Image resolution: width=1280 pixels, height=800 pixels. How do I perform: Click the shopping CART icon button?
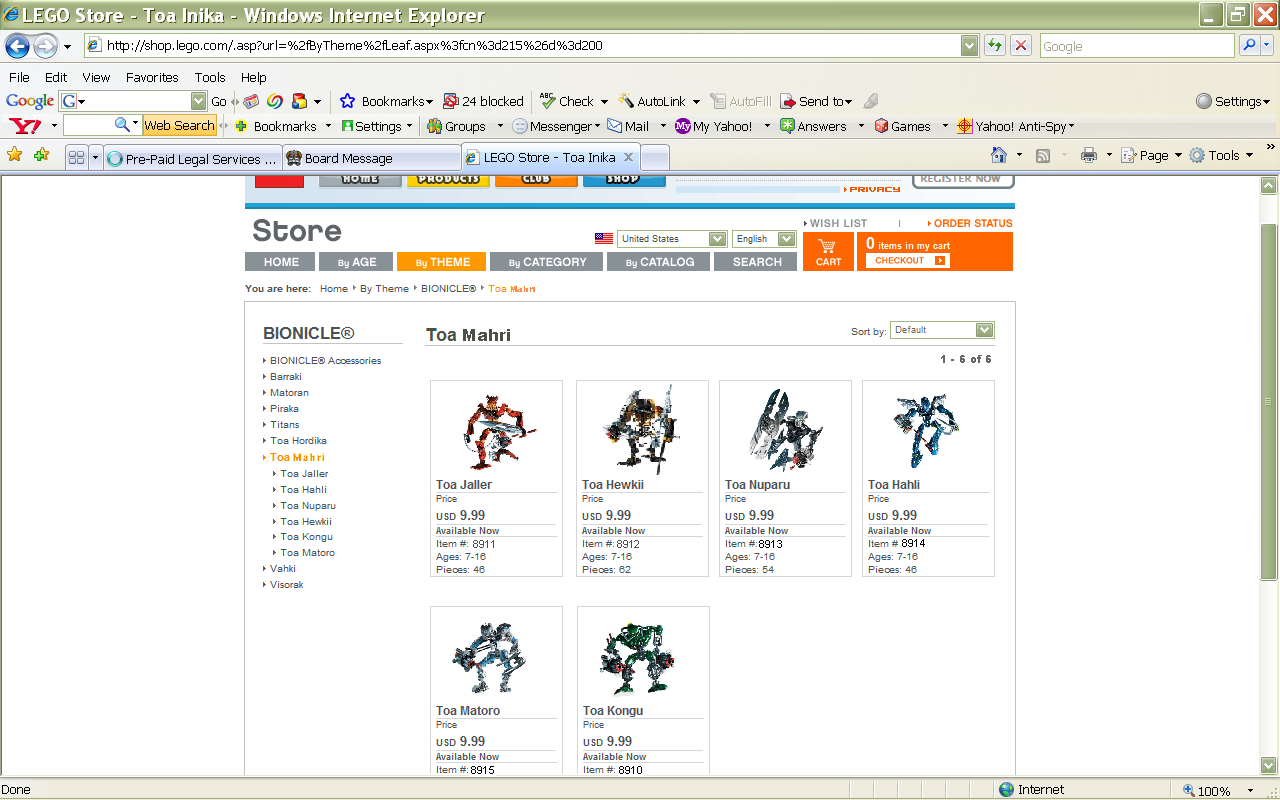[828, 251]
